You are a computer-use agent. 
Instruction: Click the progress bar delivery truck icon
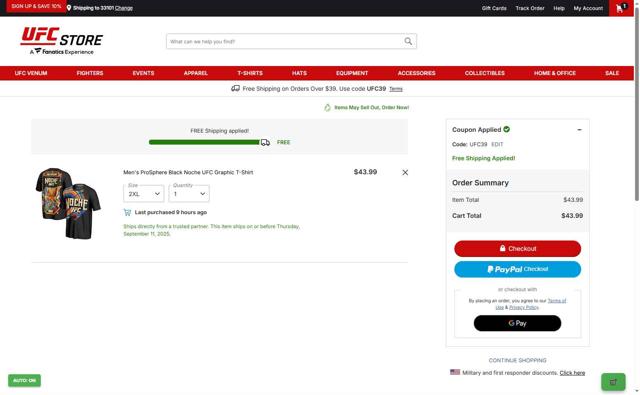pos(265,142)
